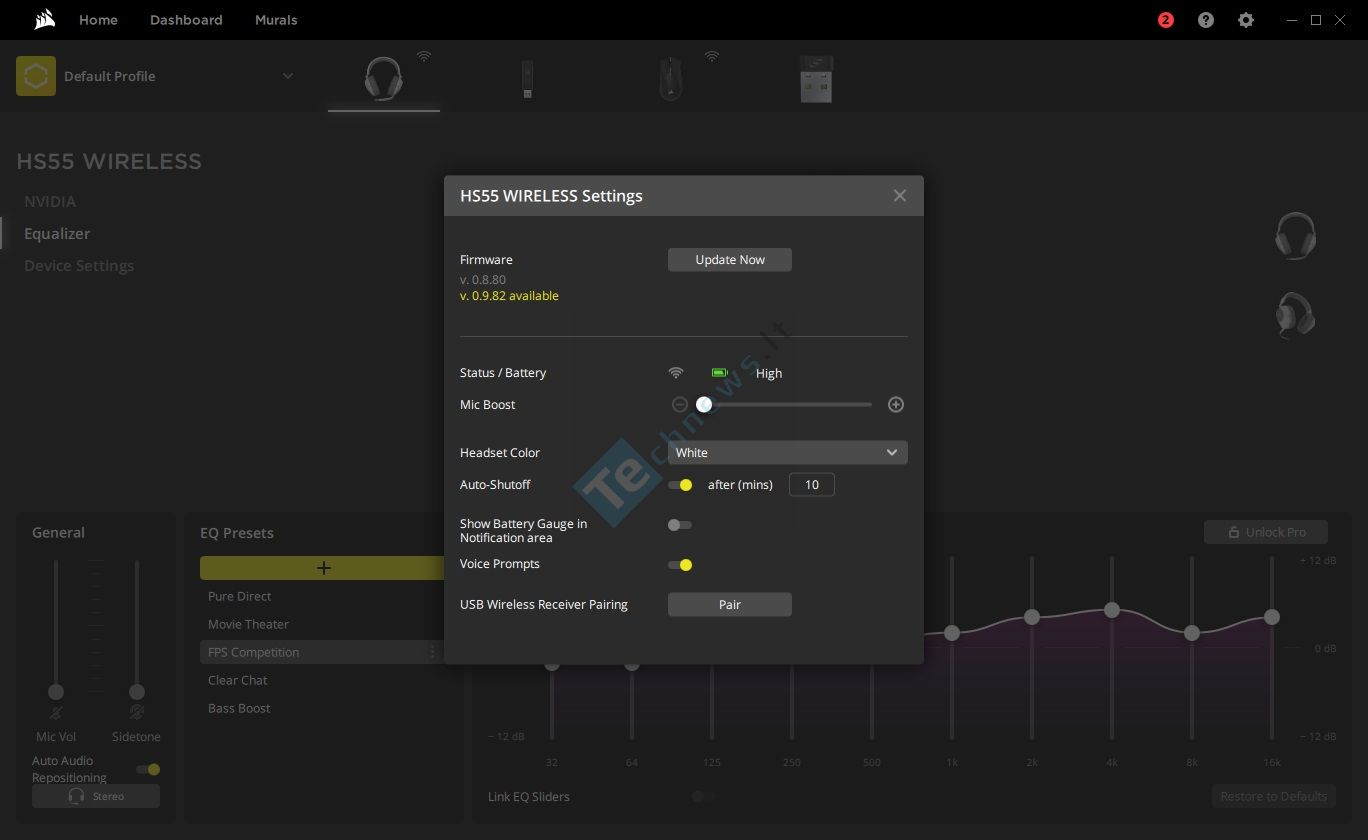Select the USB dongle stick device icon

(528, 78)
